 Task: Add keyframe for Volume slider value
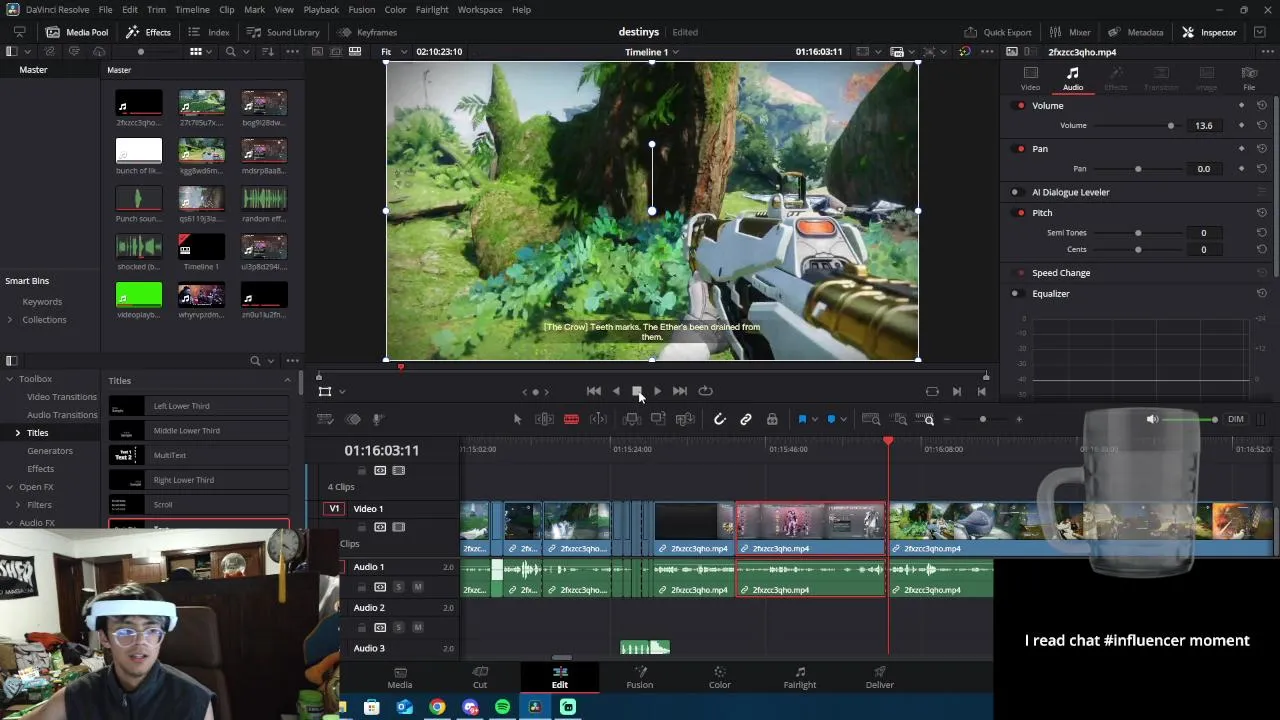click(x=1242, y=126)
